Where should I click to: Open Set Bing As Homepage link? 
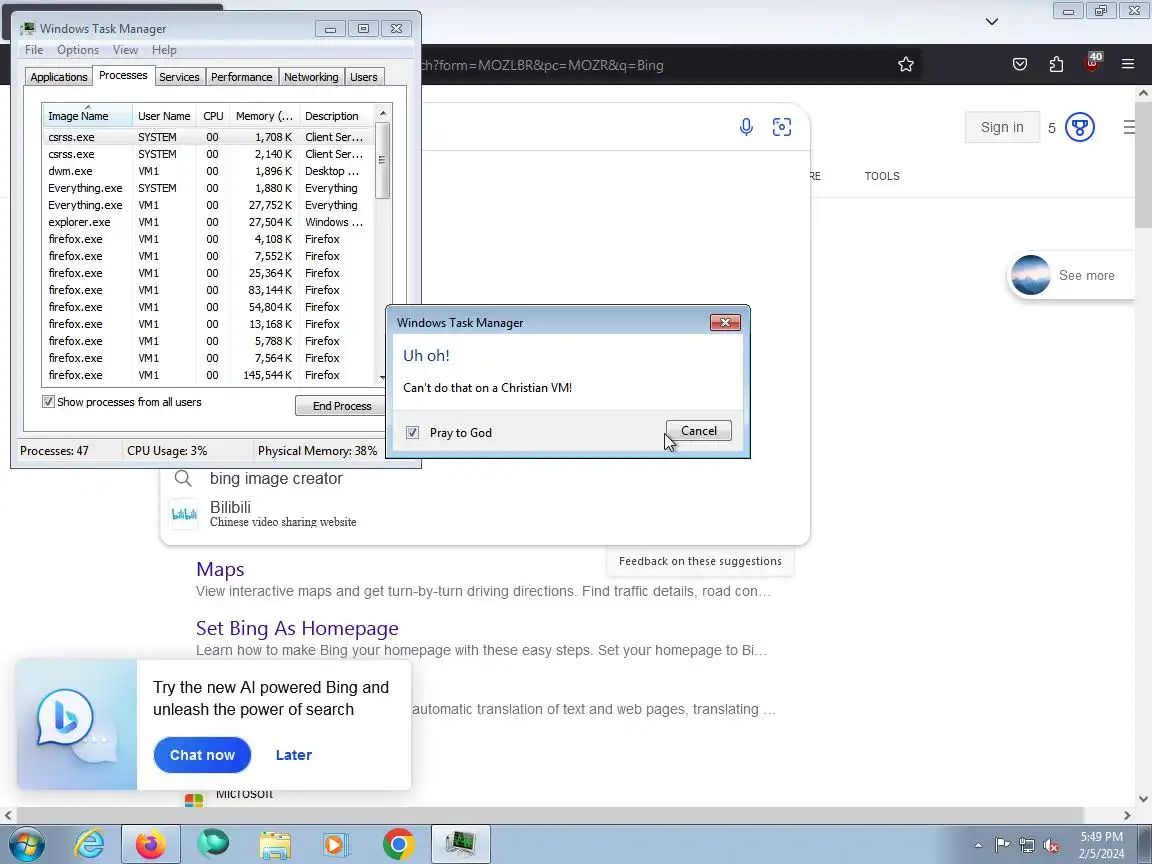pyautogui.click(x=297, y=628)
